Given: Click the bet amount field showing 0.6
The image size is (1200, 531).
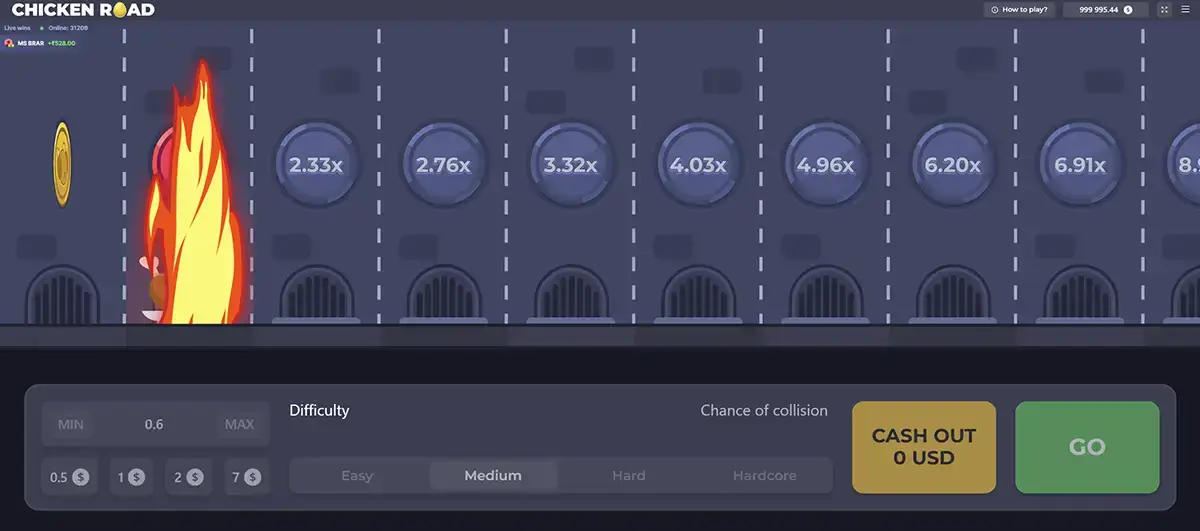Looking at the screenshot, I should click(x=154, y=424).
